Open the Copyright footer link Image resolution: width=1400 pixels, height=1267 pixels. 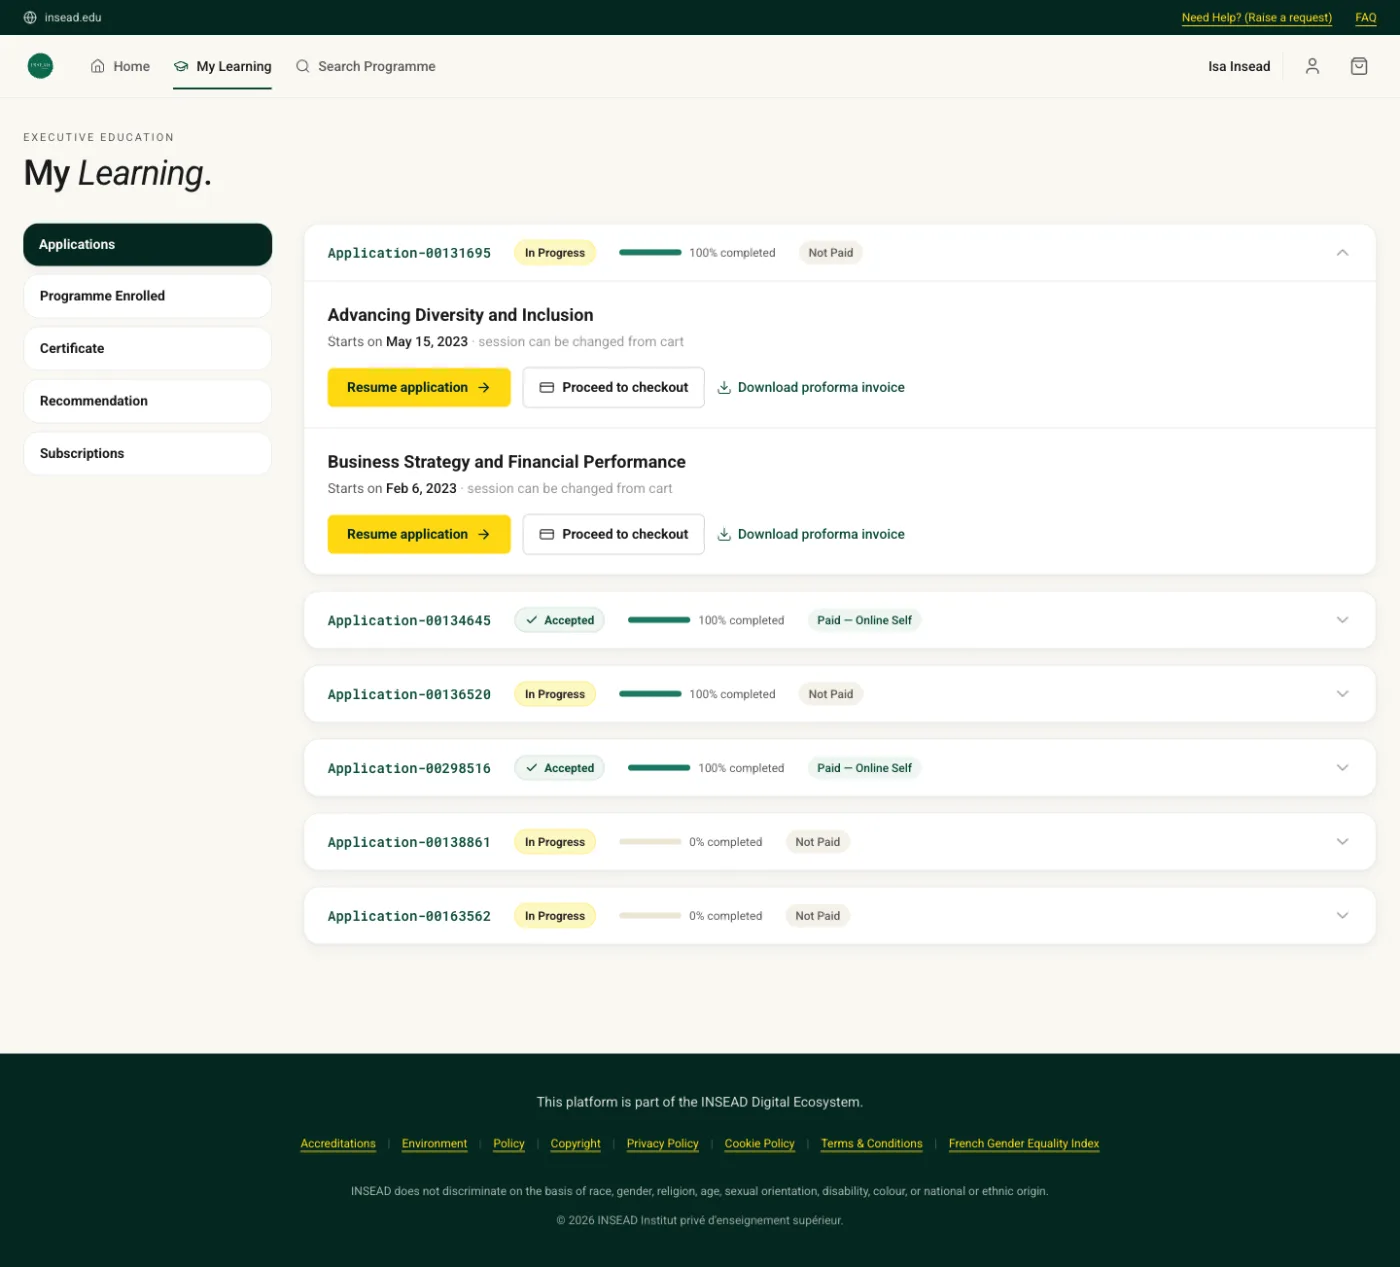point(576,1144)
